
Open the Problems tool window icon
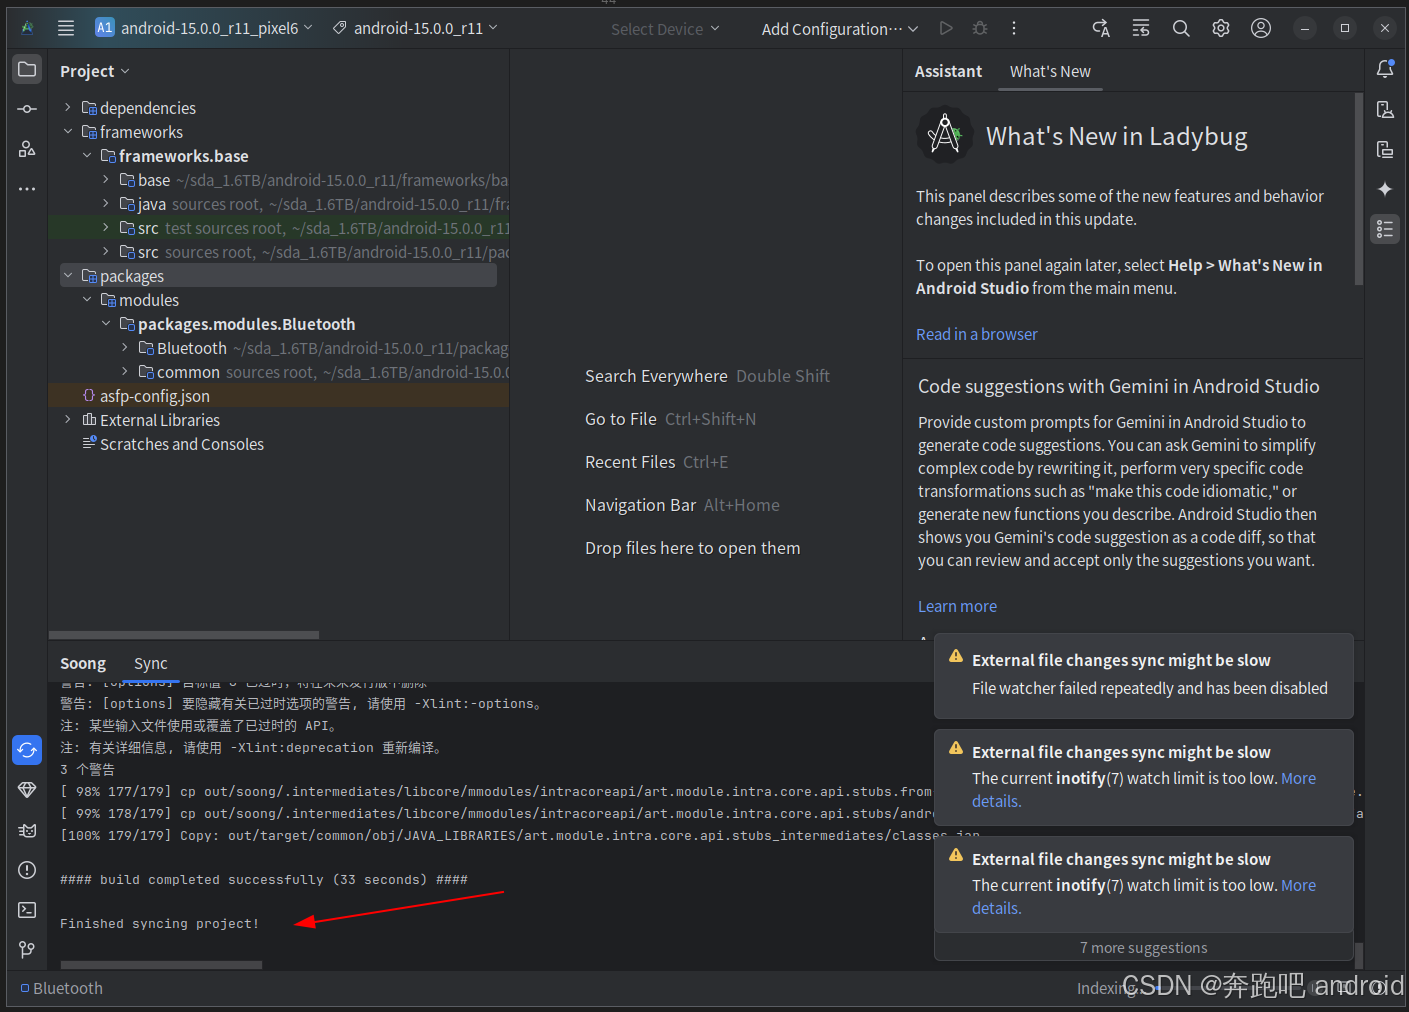pos(27,870)
